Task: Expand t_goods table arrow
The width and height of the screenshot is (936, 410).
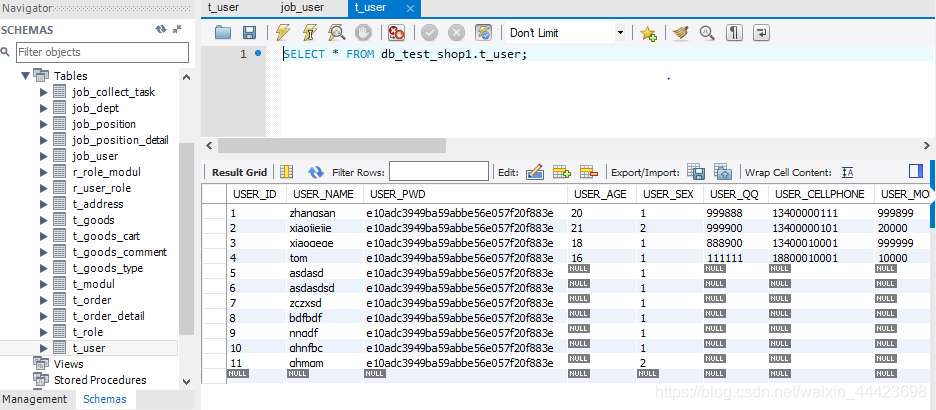Action: (44, 220)
